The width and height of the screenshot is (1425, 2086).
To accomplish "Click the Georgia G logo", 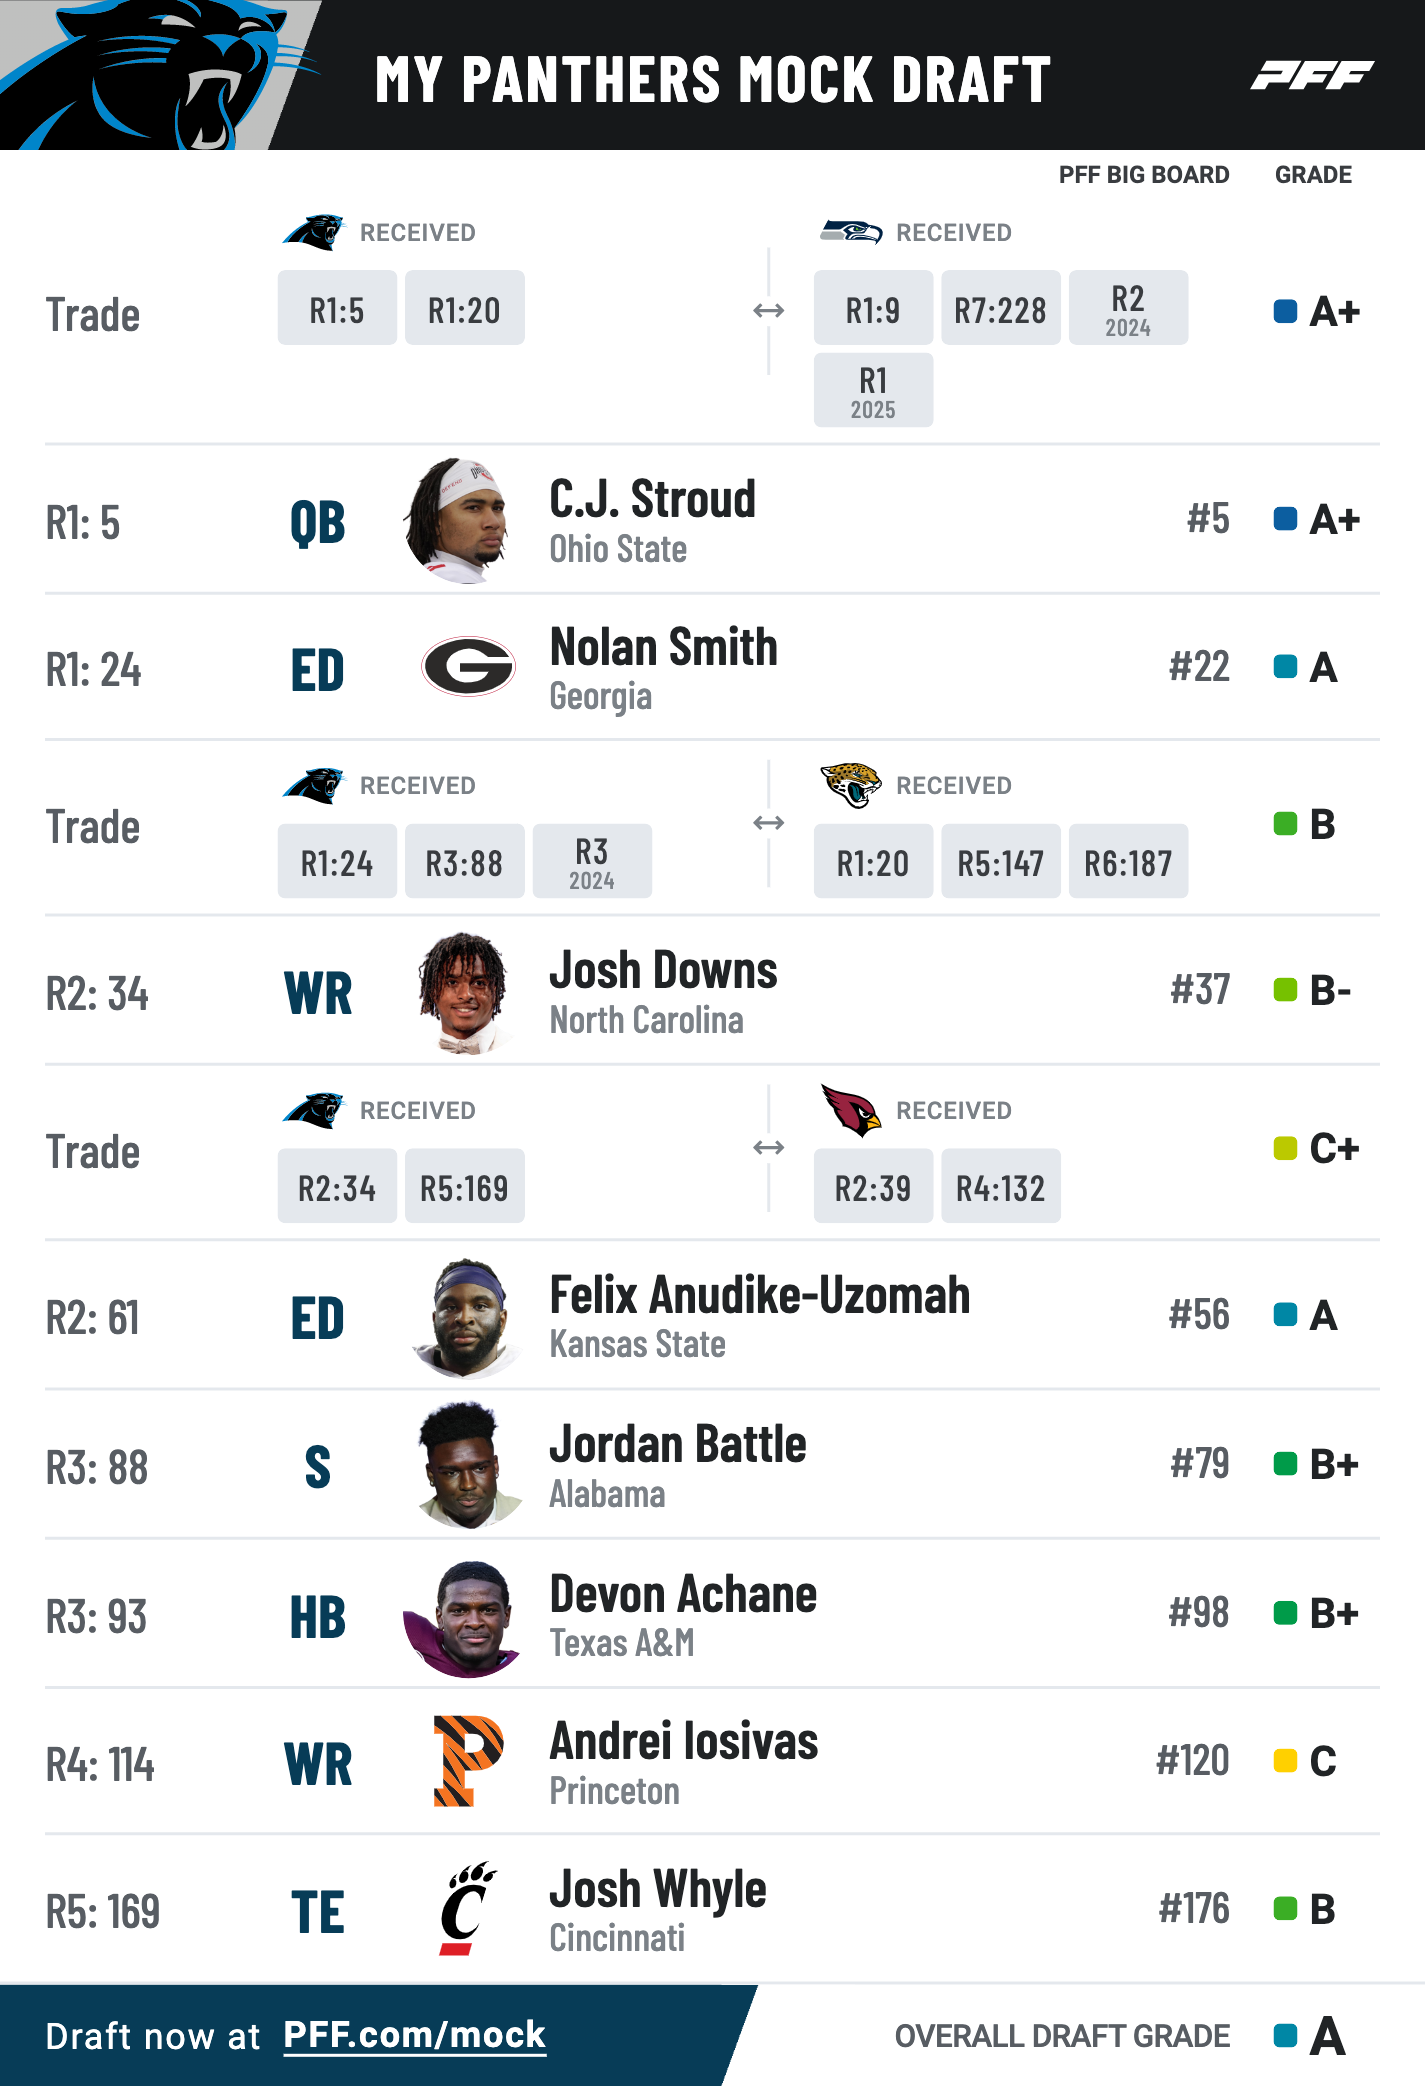I will point(468,666).
